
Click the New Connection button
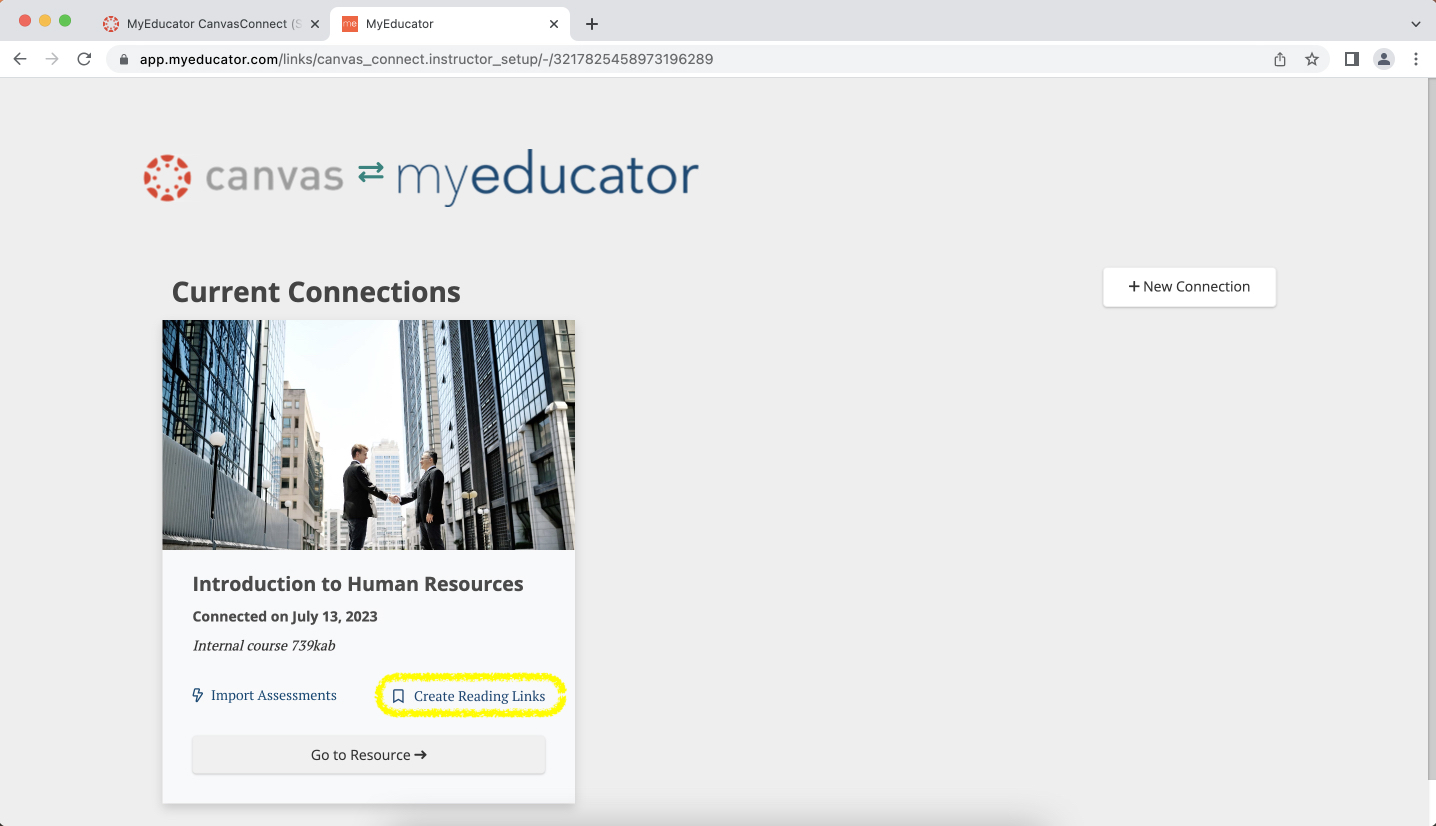pos(1189,287)
